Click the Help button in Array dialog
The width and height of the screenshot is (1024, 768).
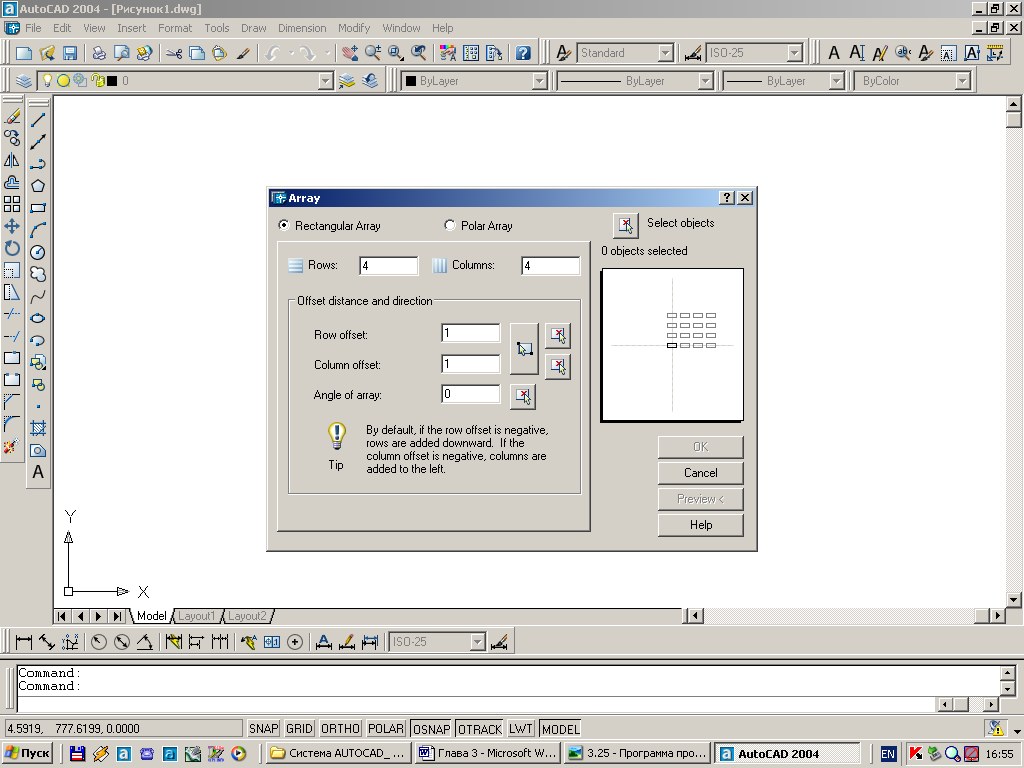point(701,525)
